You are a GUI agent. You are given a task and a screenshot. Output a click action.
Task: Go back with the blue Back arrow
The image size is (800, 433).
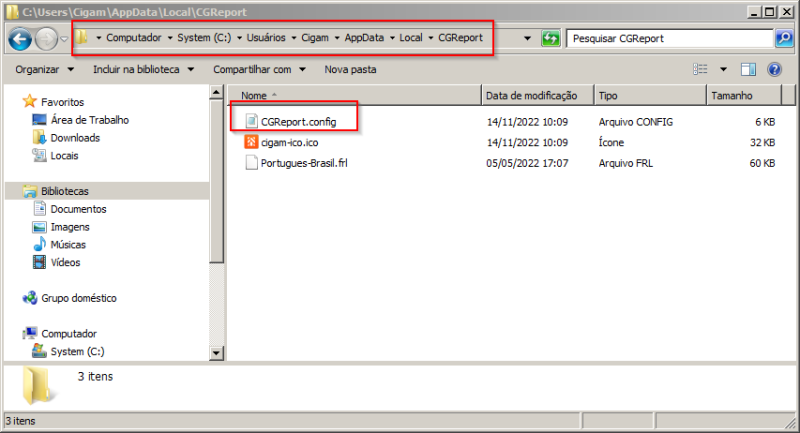pyautogui.click(x=20, y=39)
